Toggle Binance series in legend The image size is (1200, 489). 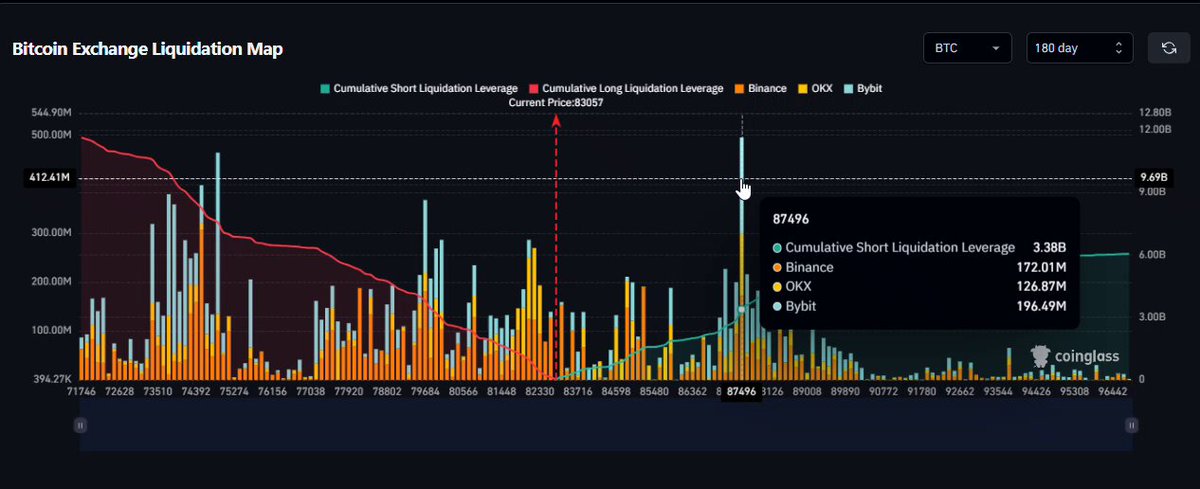(x=760, y=88)
